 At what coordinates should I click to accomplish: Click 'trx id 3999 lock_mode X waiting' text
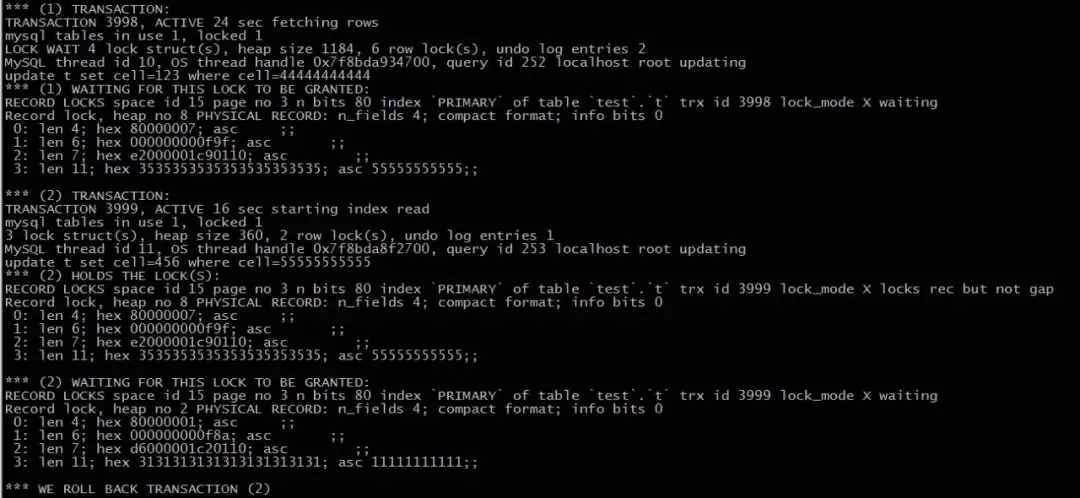pos(808,396)
